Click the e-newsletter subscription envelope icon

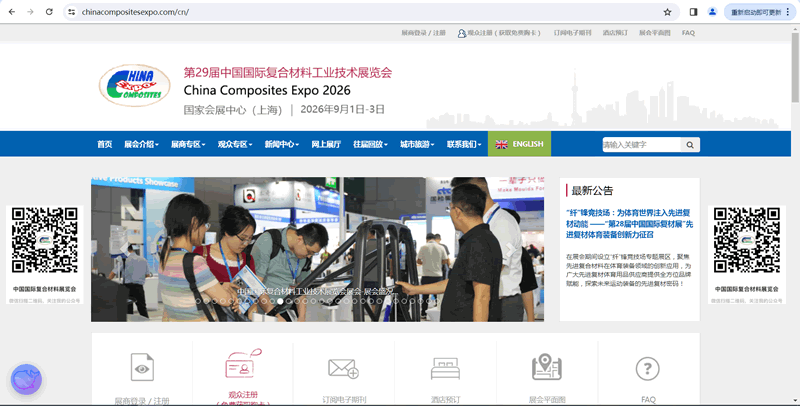(x=343, y=368)
